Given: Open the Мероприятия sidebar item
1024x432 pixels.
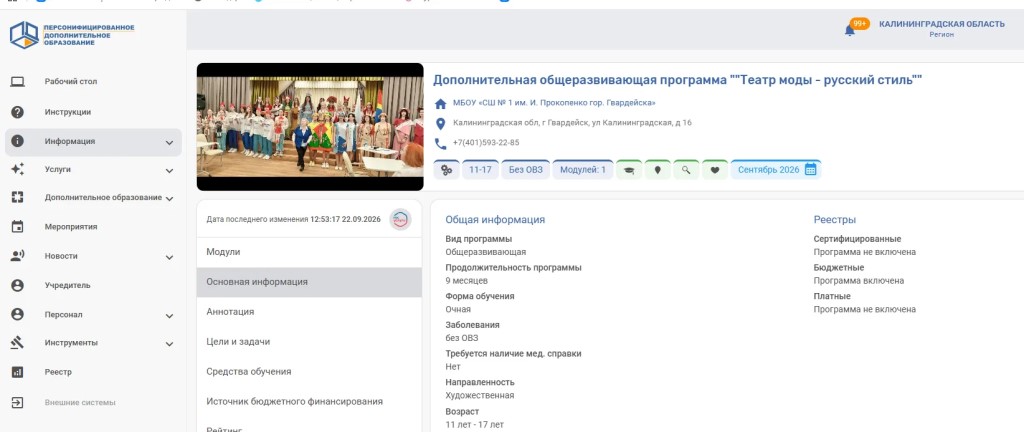Looking at the screenshot, I should 93,226.
